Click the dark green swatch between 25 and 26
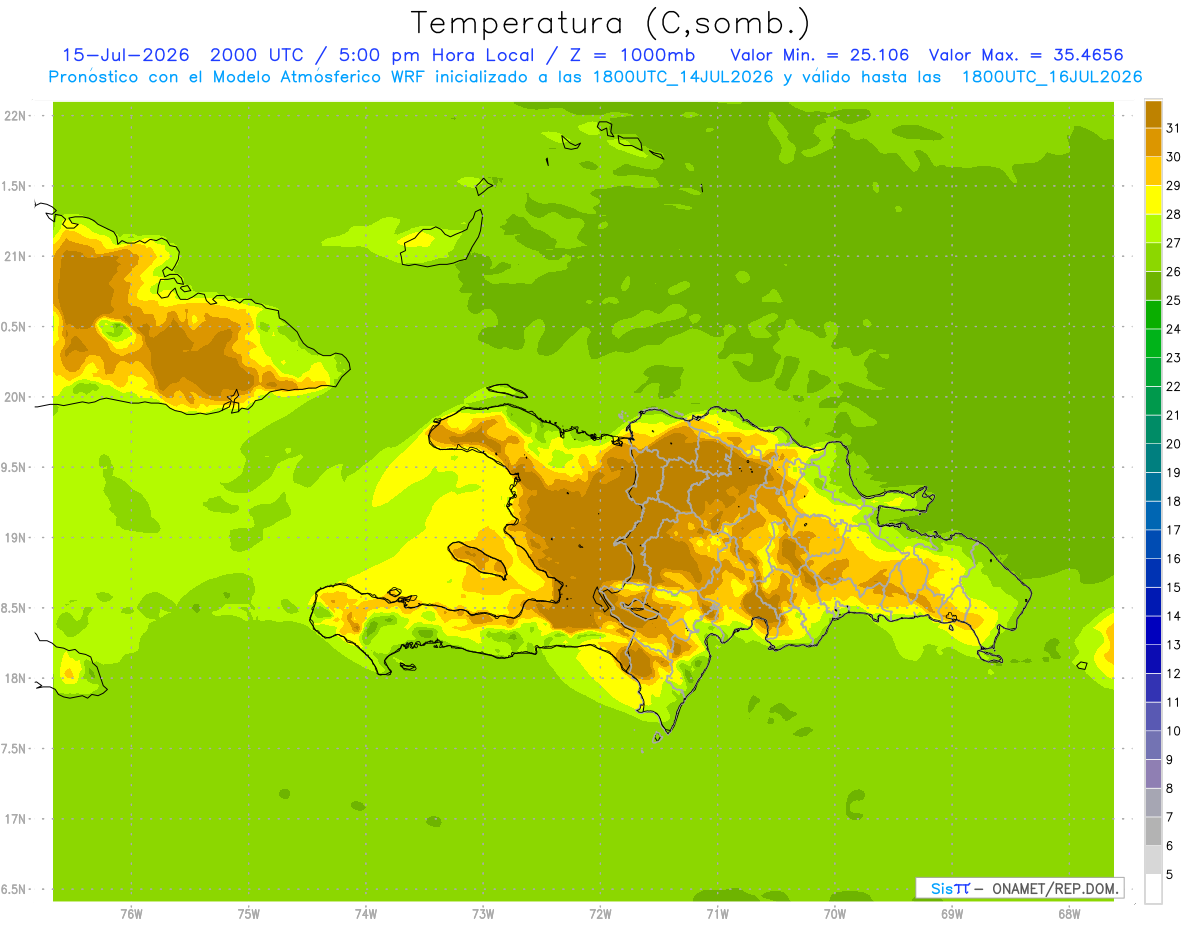 (1153, 286)
